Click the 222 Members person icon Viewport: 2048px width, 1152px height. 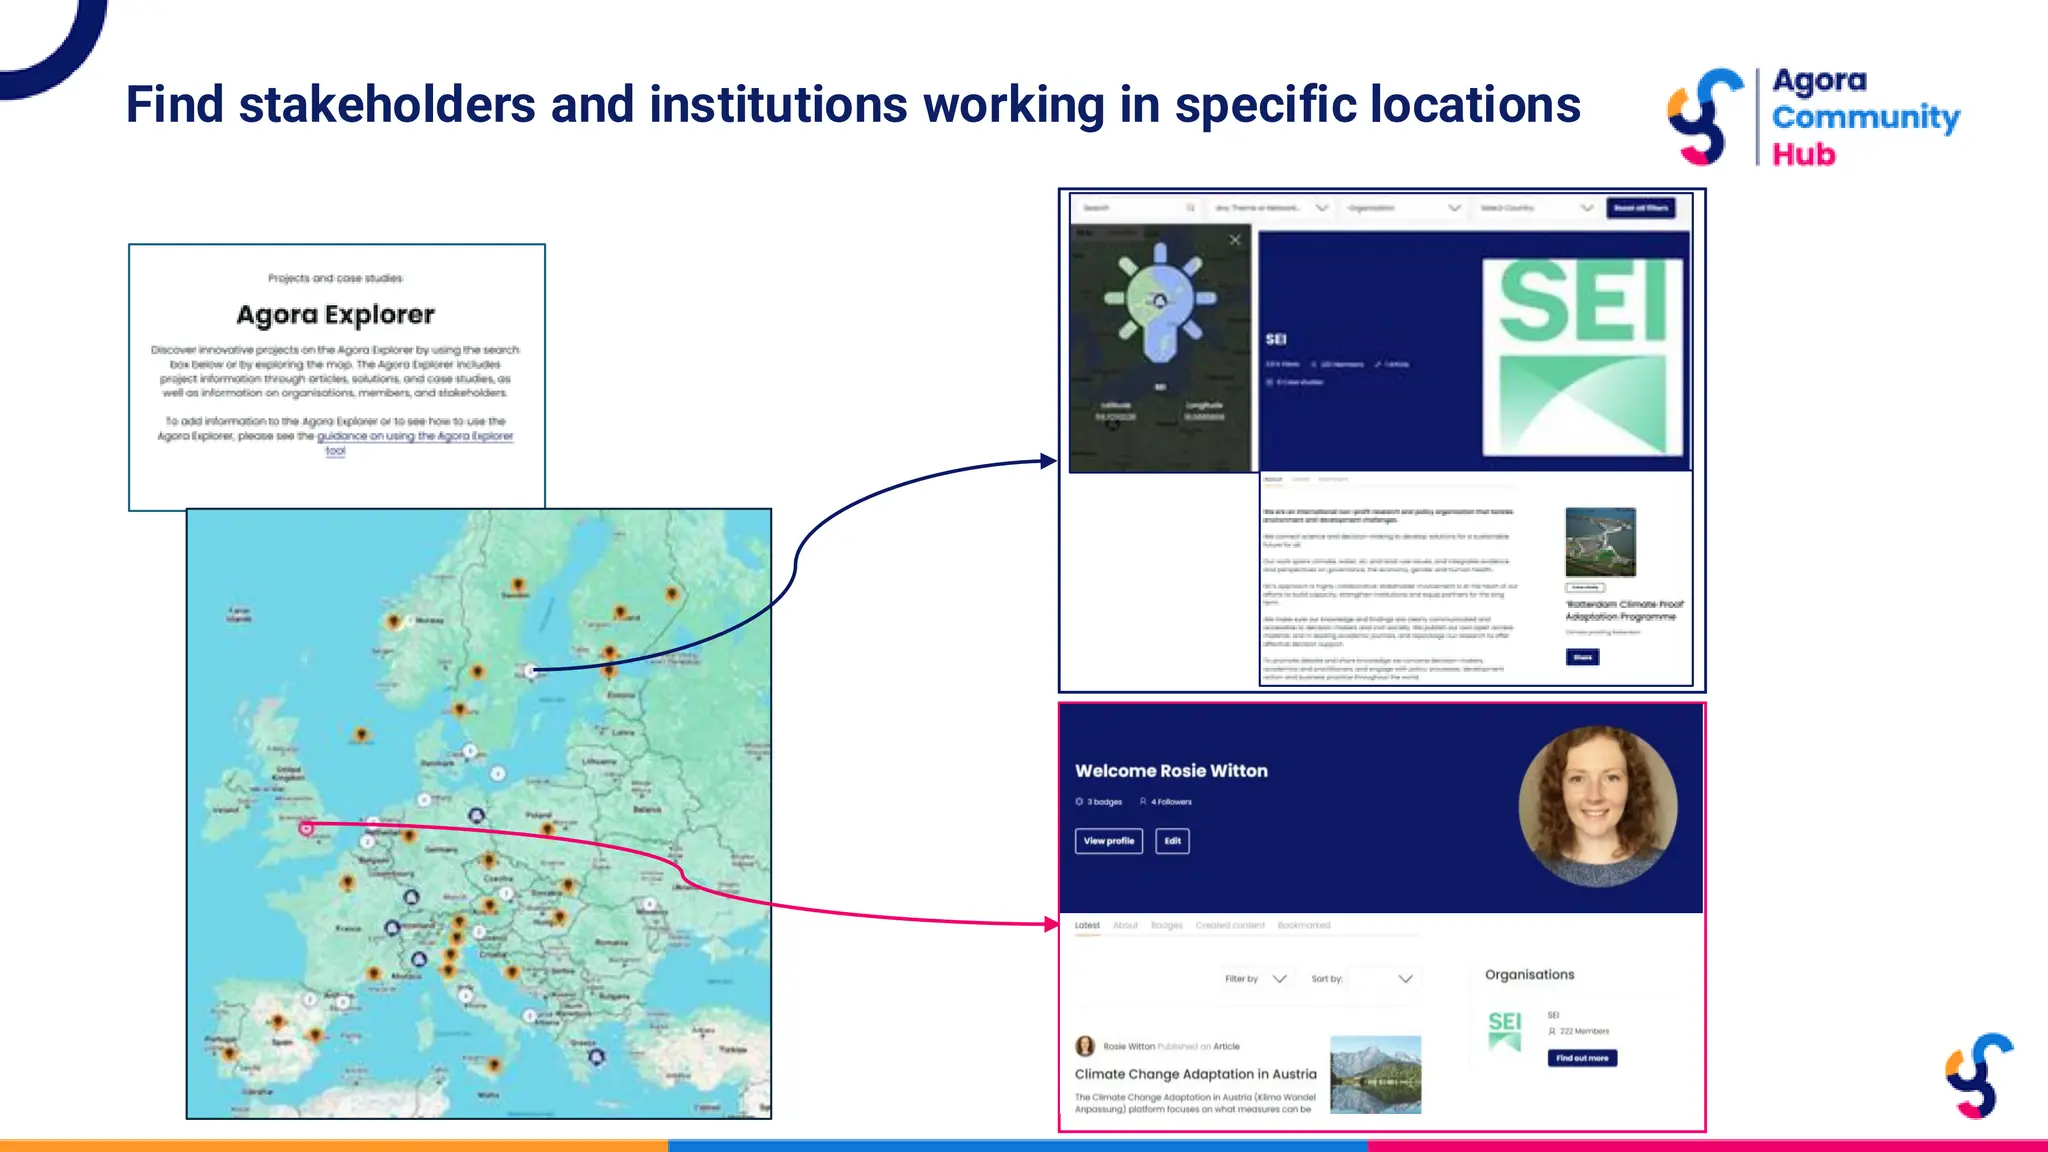click(1552, 1031)
